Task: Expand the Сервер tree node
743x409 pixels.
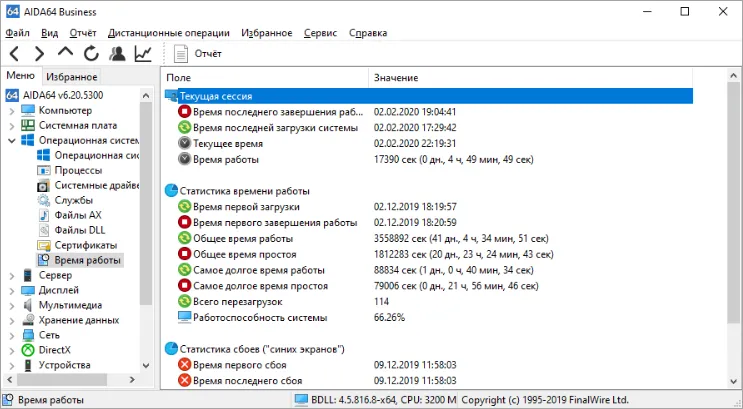Action: click(12, 275)
